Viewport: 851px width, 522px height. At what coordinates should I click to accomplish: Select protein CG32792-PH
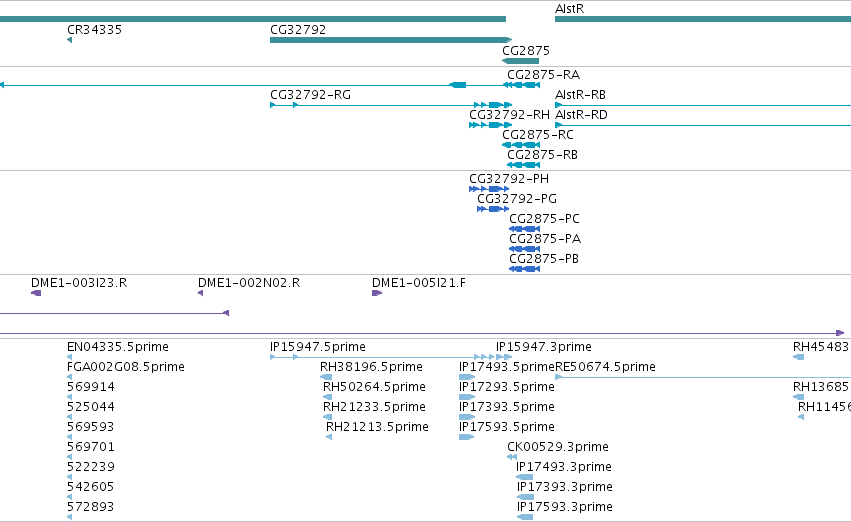[489, 189]
